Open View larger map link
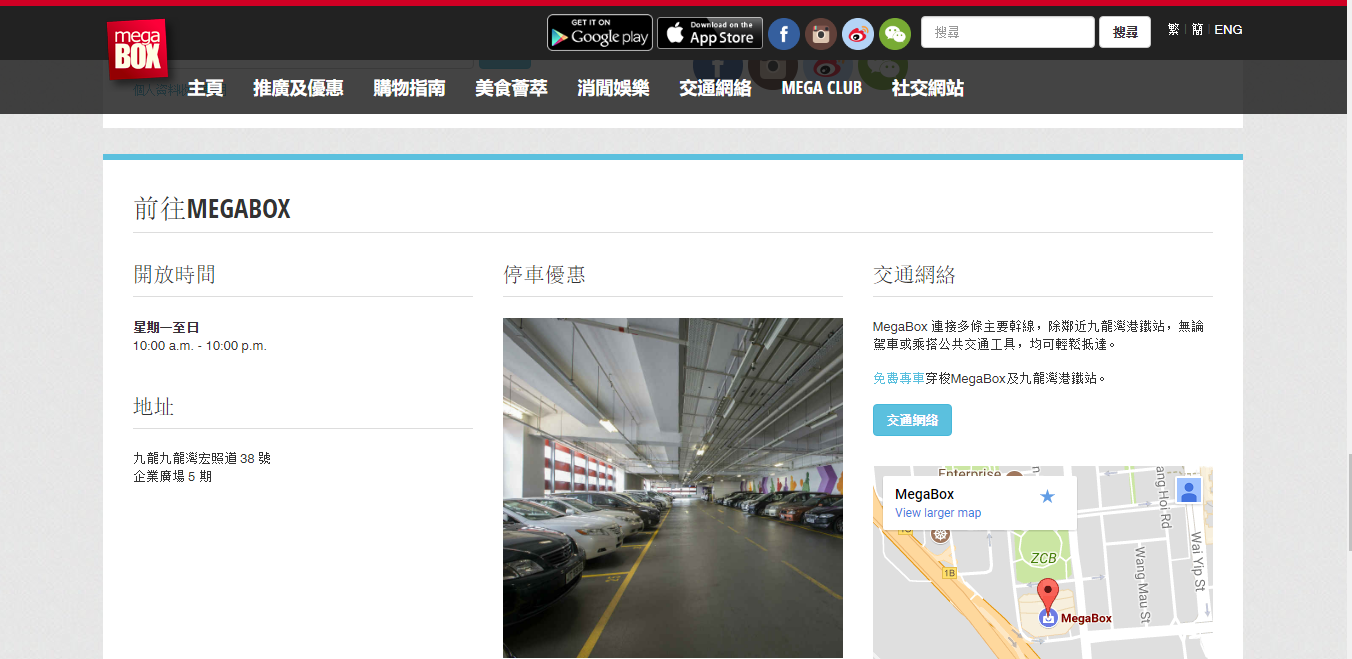The image size is (1352, 659). coord(938,513)
